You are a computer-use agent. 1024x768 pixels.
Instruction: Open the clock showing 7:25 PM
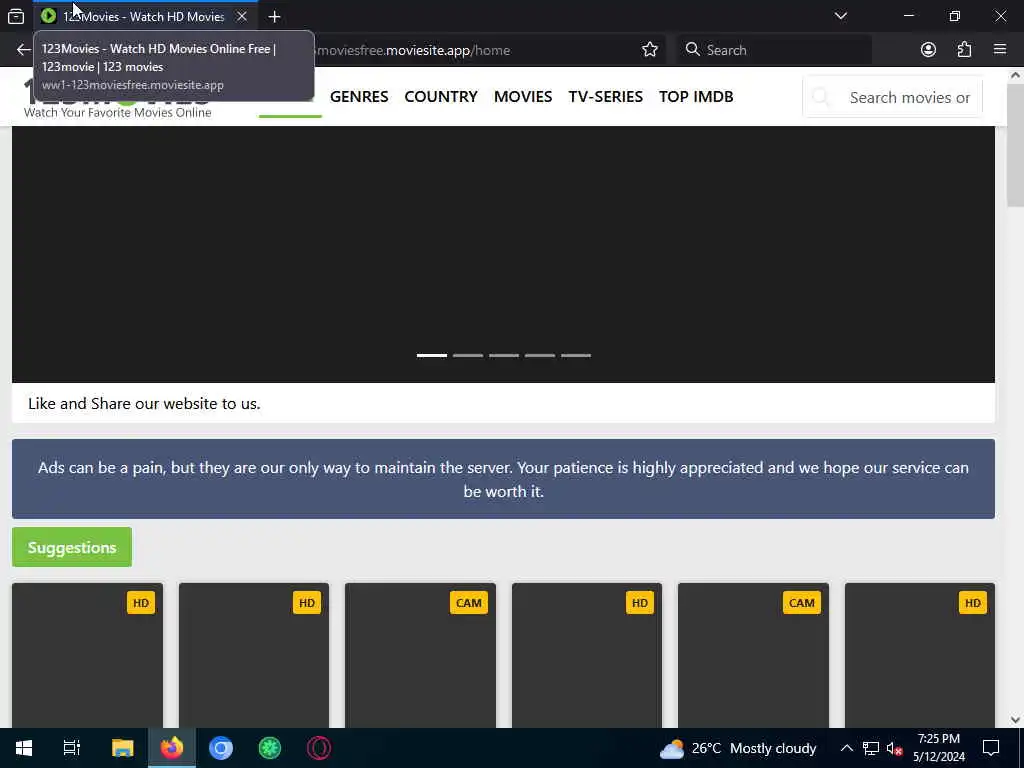(x=938, y=748)
